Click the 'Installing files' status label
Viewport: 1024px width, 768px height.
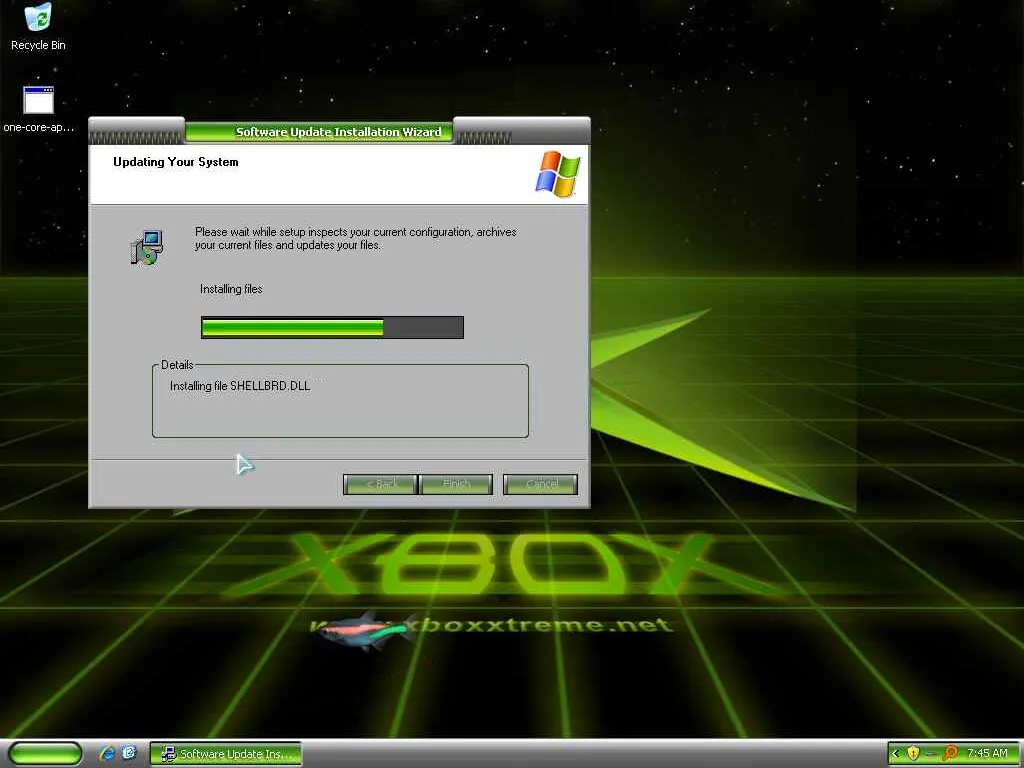[231, 289]
